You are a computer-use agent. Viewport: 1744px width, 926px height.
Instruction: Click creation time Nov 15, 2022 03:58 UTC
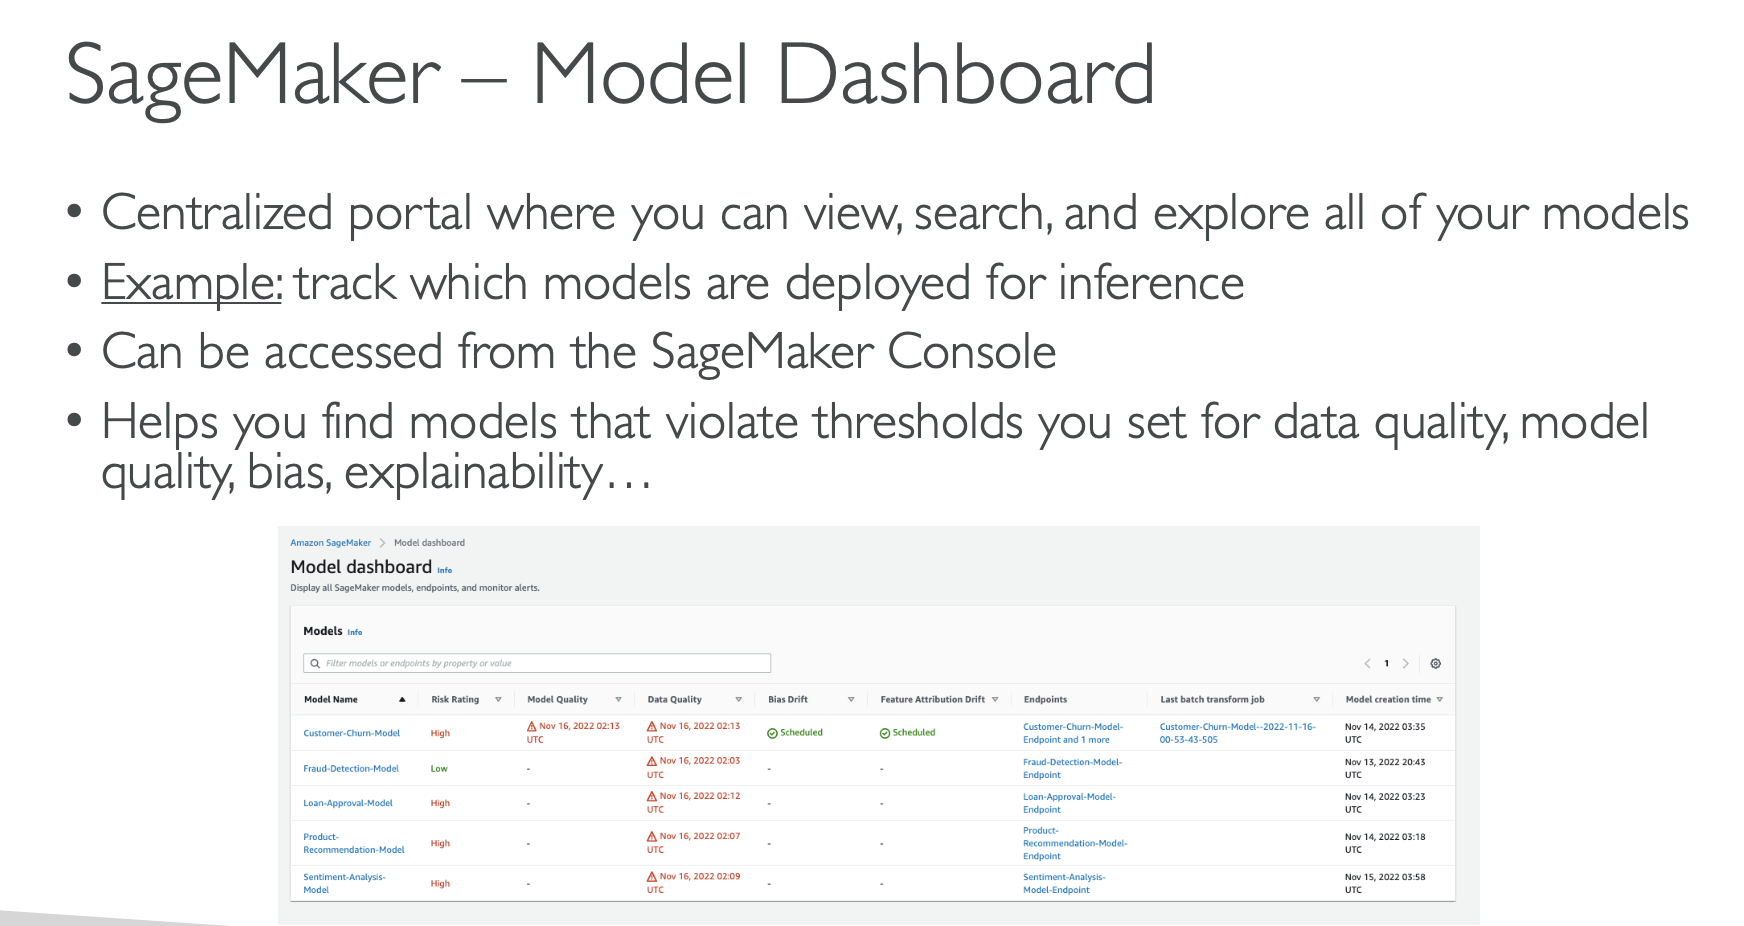point(1385,883)
